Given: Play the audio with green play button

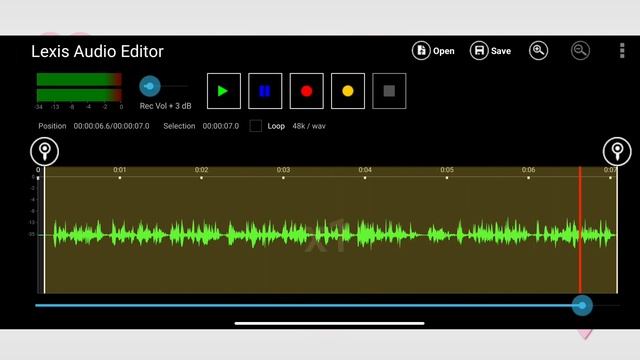Looking at the screenshot, I should point(224,91).
